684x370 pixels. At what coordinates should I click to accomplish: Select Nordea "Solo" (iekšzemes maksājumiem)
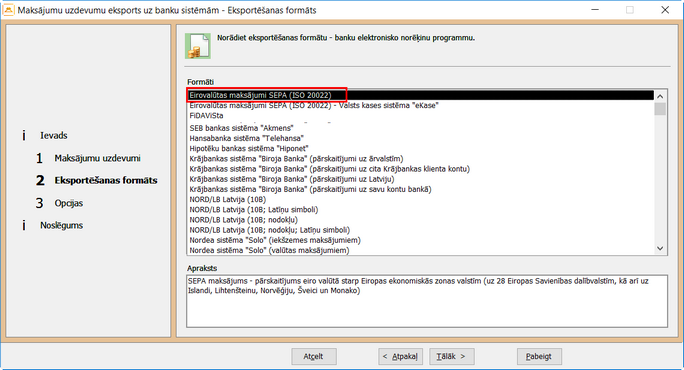[x=421, y=240]
